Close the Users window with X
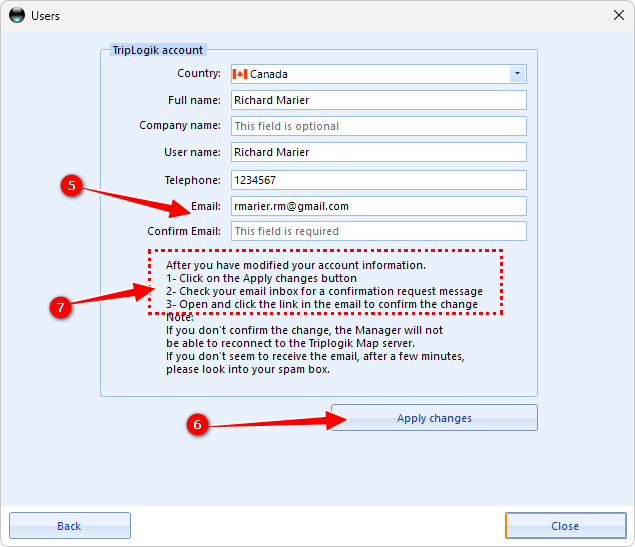635x547 pixels. click(618, 15)
